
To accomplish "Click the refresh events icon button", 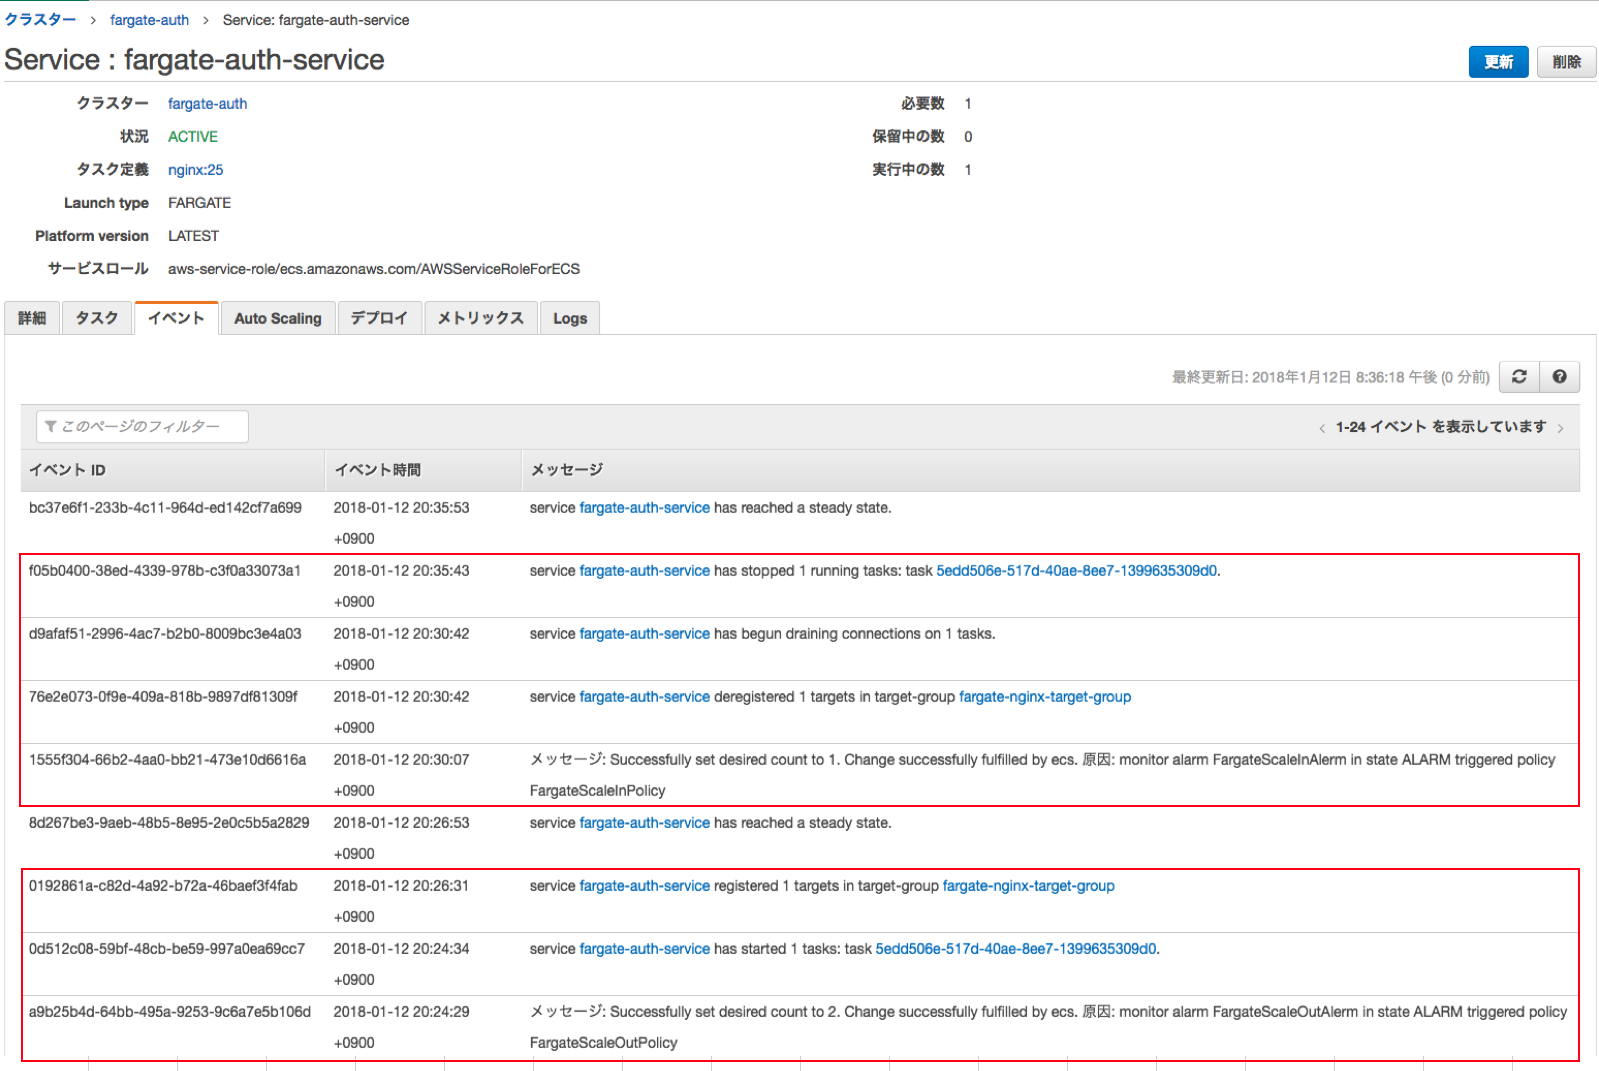I will coord(1519,377).
